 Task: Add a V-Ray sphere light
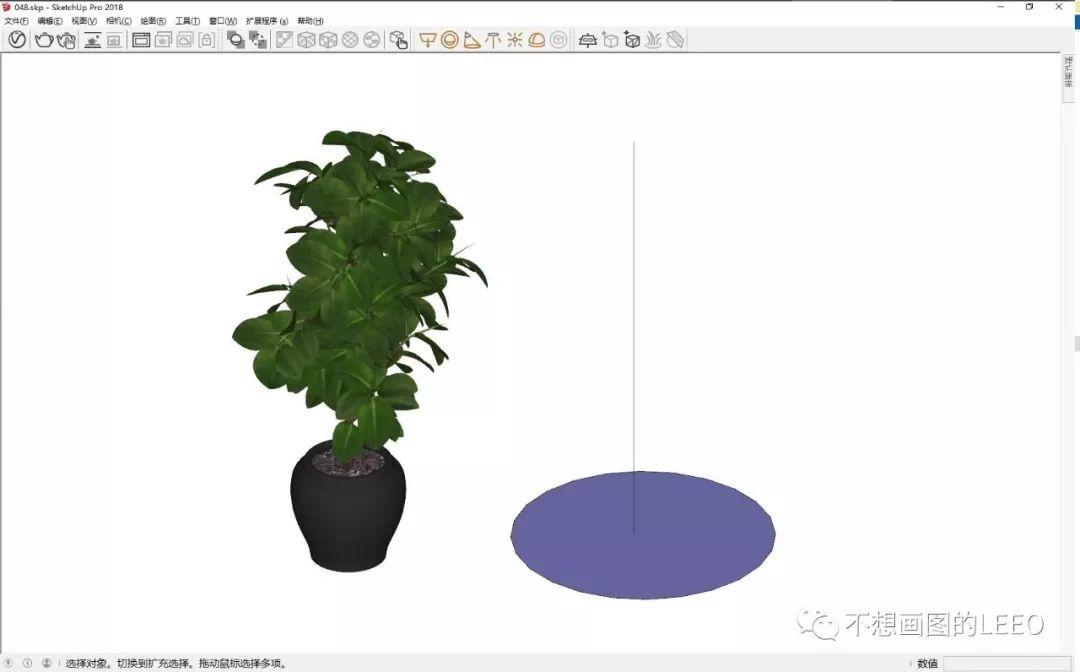450,40
